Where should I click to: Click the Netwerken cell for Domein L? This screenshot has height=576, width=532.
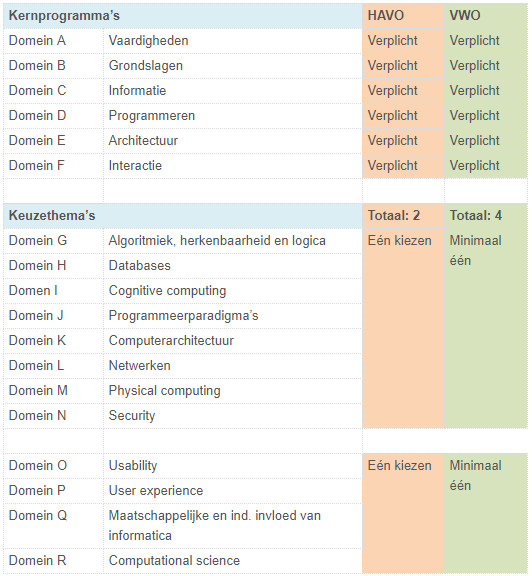pos(233,366)
